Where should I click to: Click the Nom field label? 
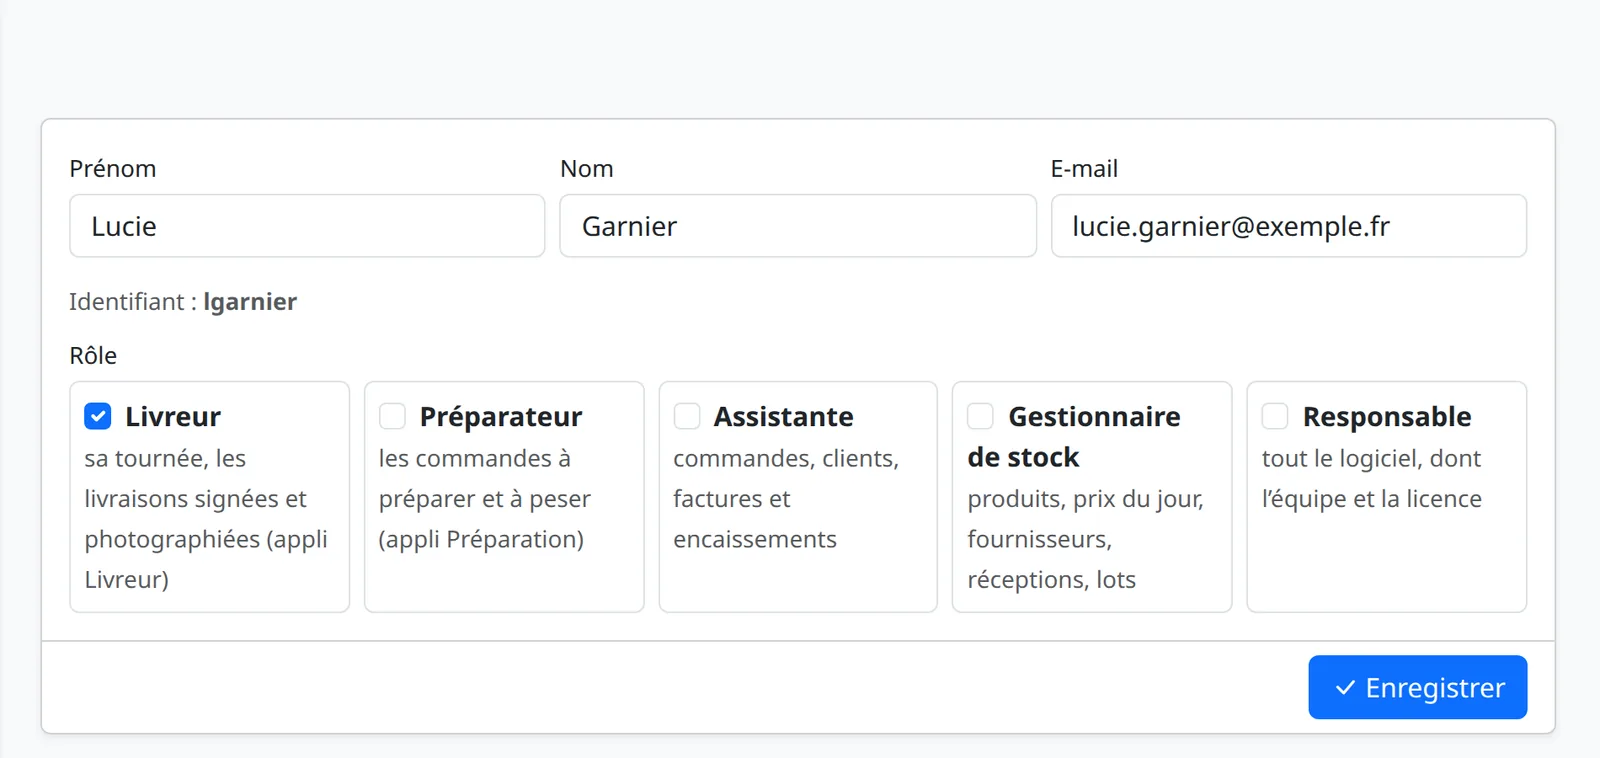click(587, 169)
